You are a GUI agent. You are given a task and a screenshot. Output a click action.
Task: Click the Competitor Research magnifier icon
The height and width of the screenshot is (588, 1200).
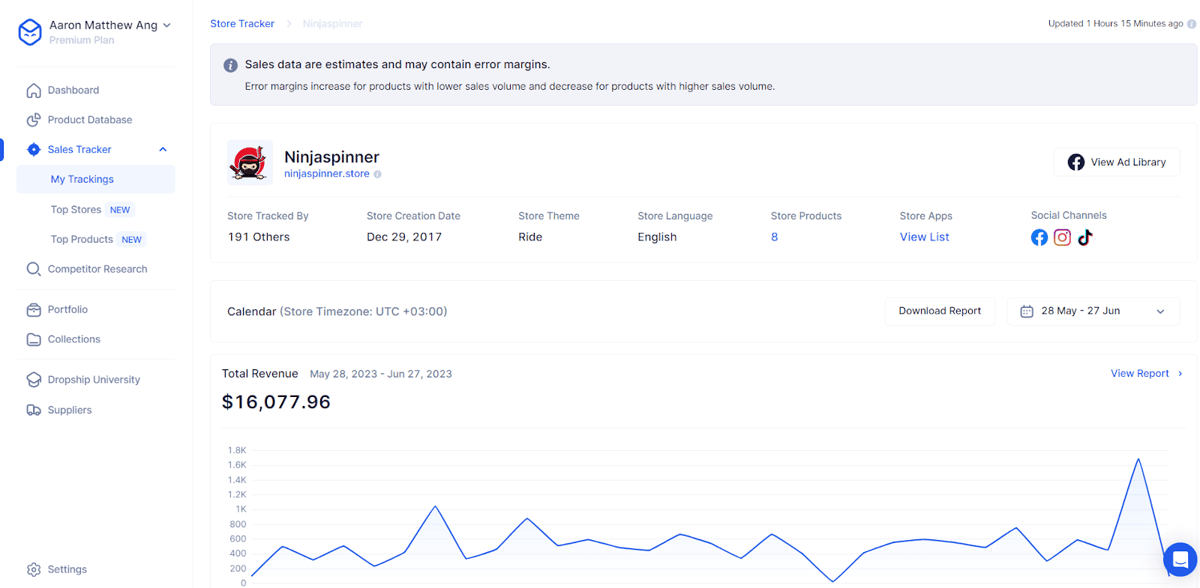34,269
